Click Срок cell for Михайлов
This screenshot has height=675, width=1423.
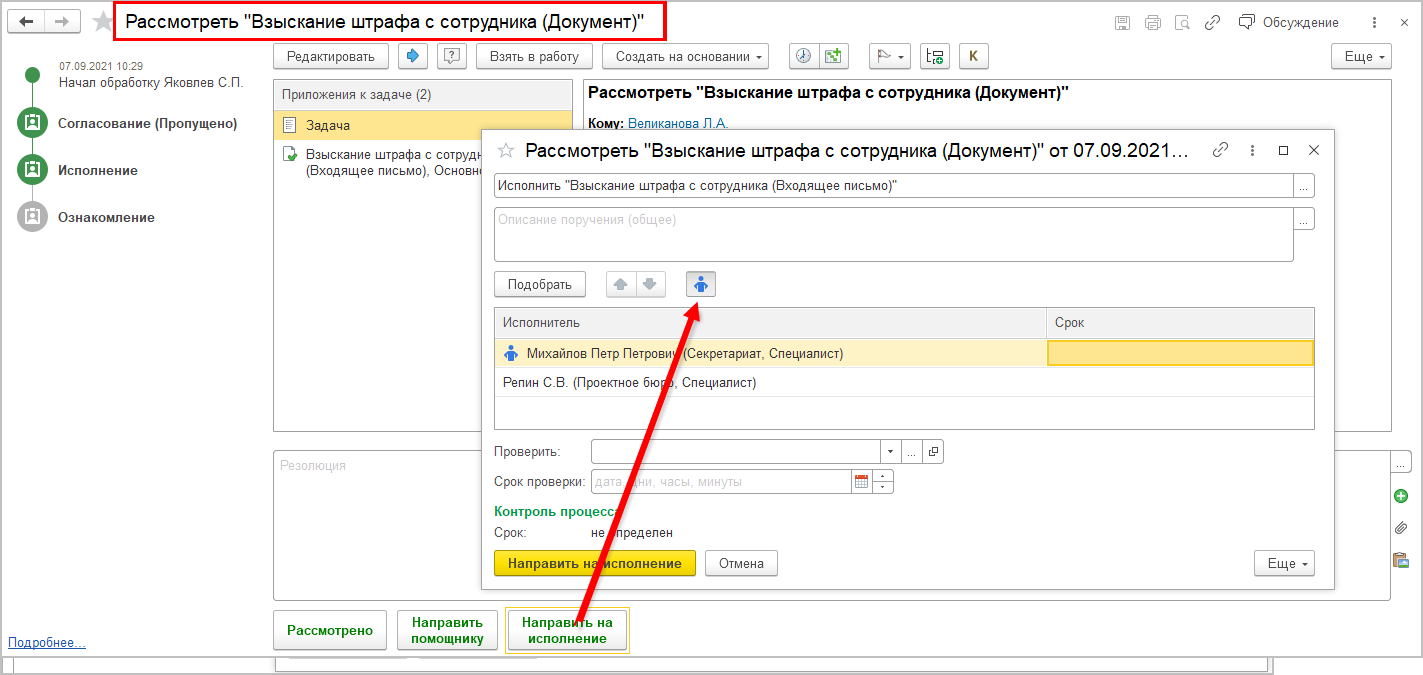[x=1180, y=353]
